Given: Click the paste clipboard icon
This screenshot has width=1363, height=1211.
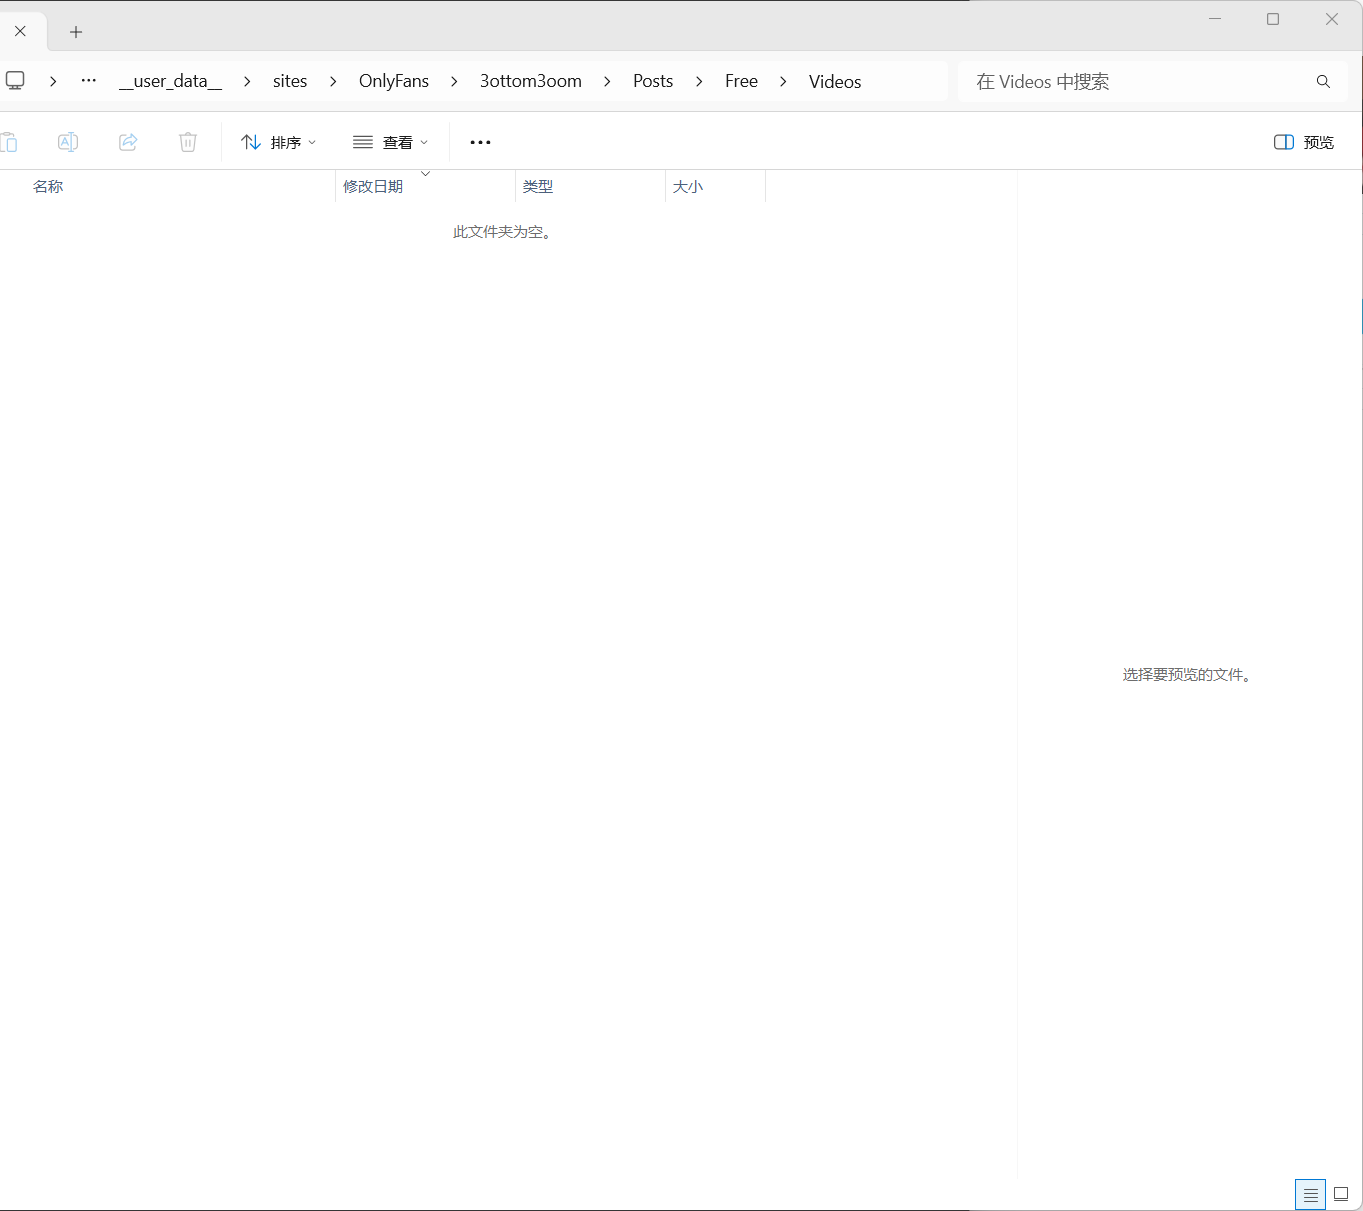Looking at the screenshot, I should (x=9, y=142).
